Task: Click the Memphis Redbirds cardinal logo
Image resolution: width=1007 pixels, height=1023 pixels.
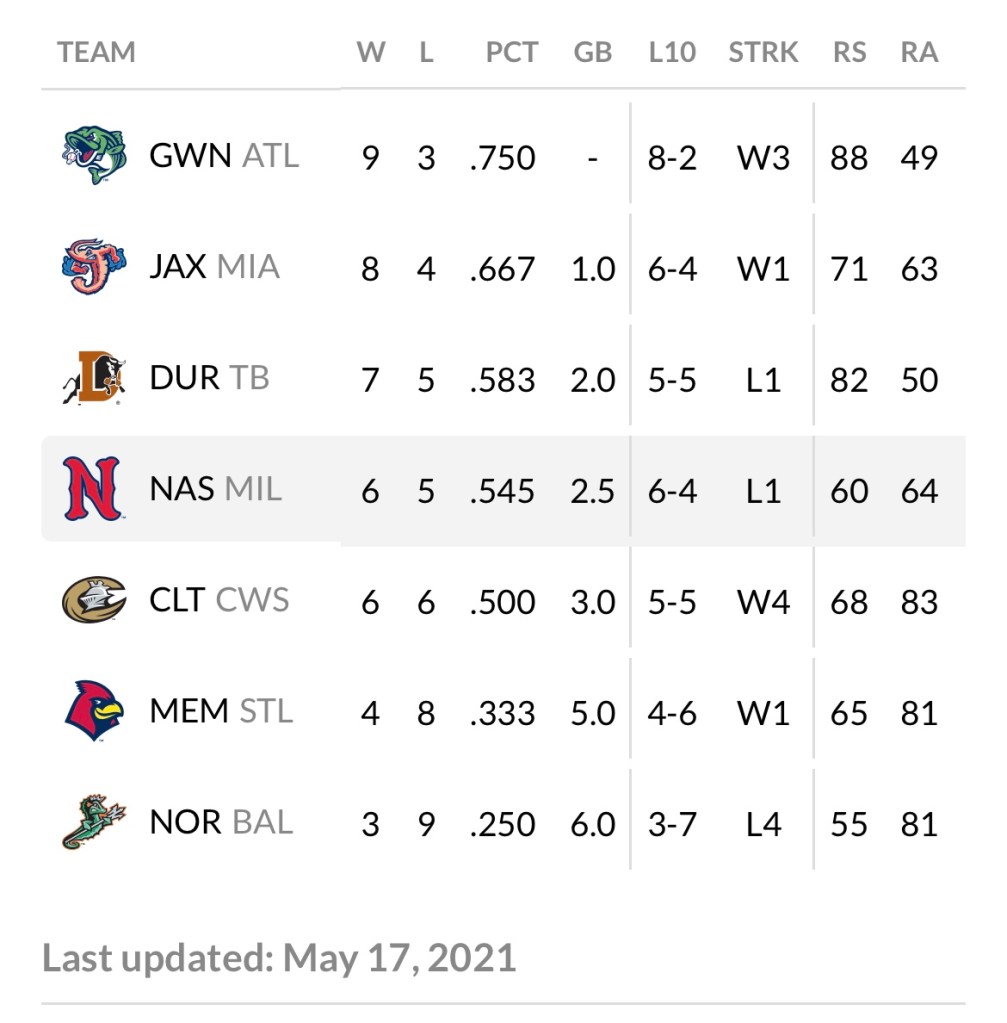Action: (94, 711)
